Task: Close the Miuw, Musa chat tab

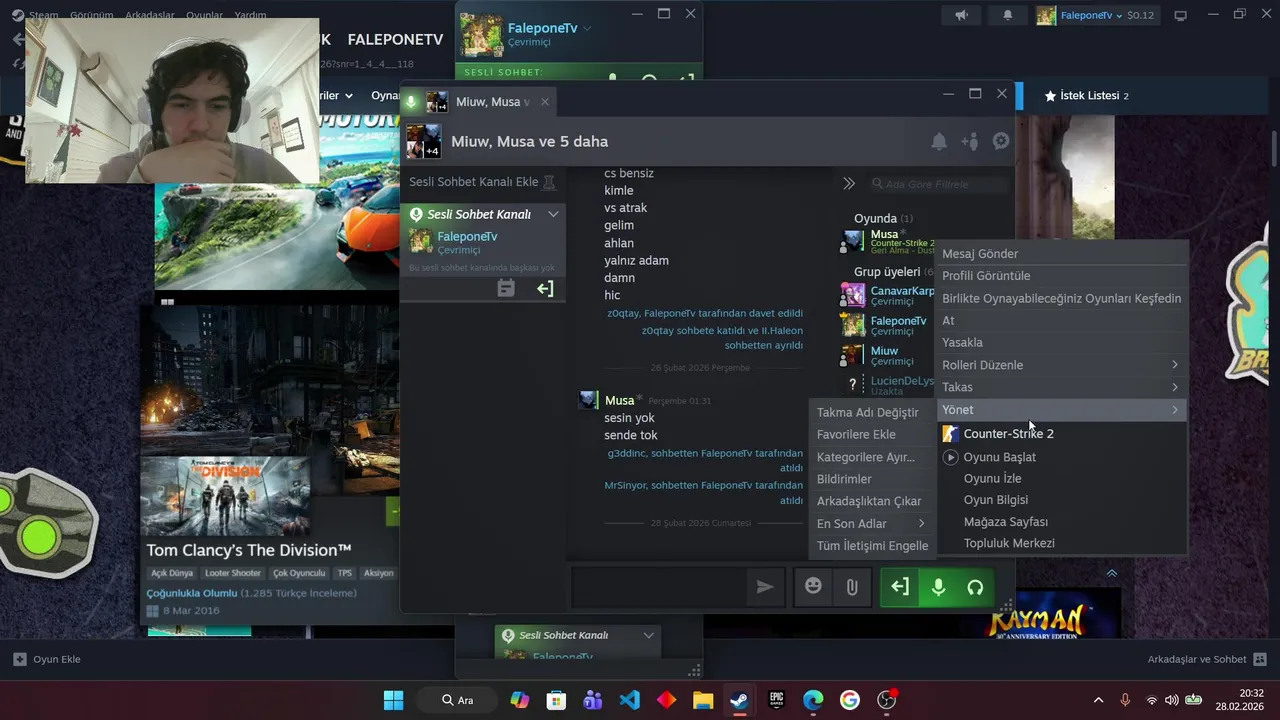Action: click(545, 102)
